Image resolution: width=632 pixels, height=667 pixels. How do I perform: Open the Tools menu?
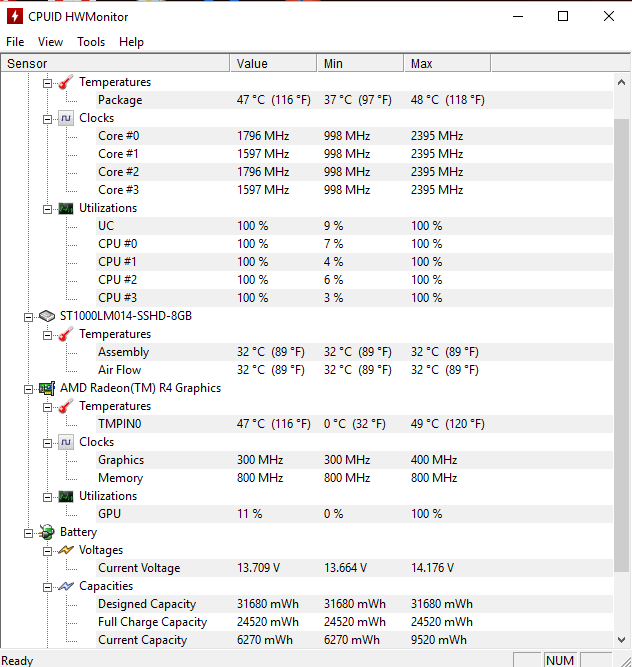tap(91, 42)
